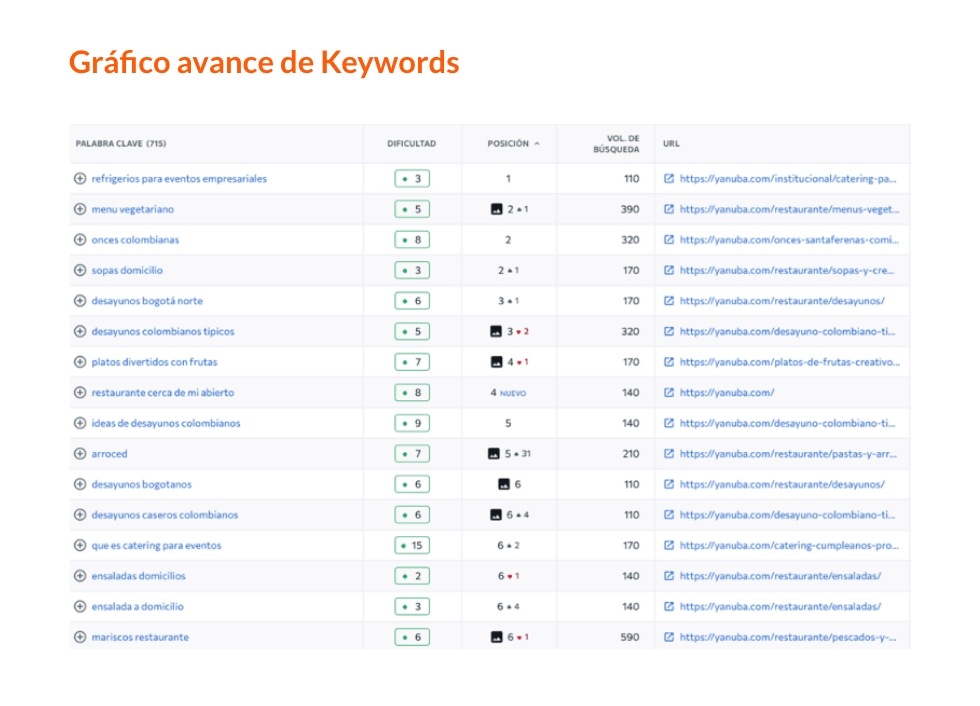Open external link icon in 'desayunos caseros colombianos' row
The image size is (980, 706).
click(x=669, y=515)
